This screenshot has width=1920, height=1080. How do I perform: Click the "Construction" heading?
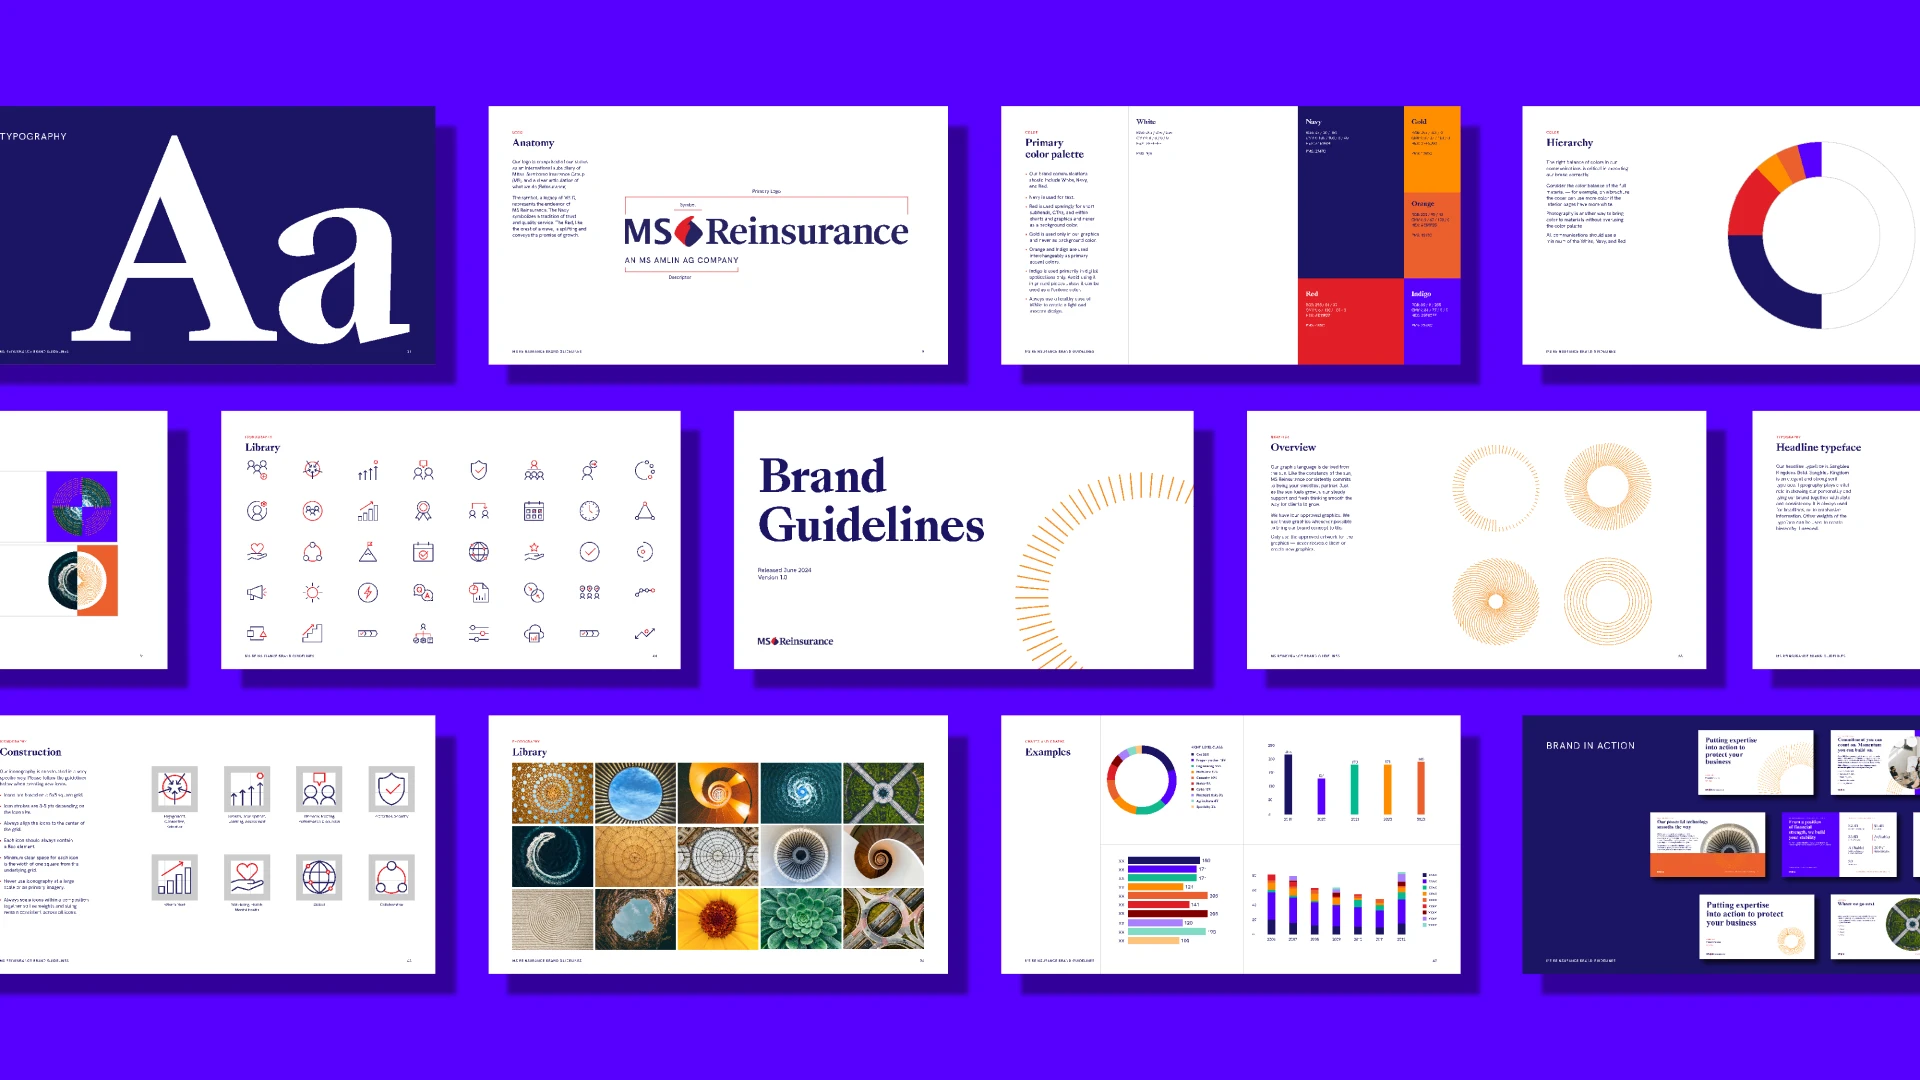(x=30, y=752)
